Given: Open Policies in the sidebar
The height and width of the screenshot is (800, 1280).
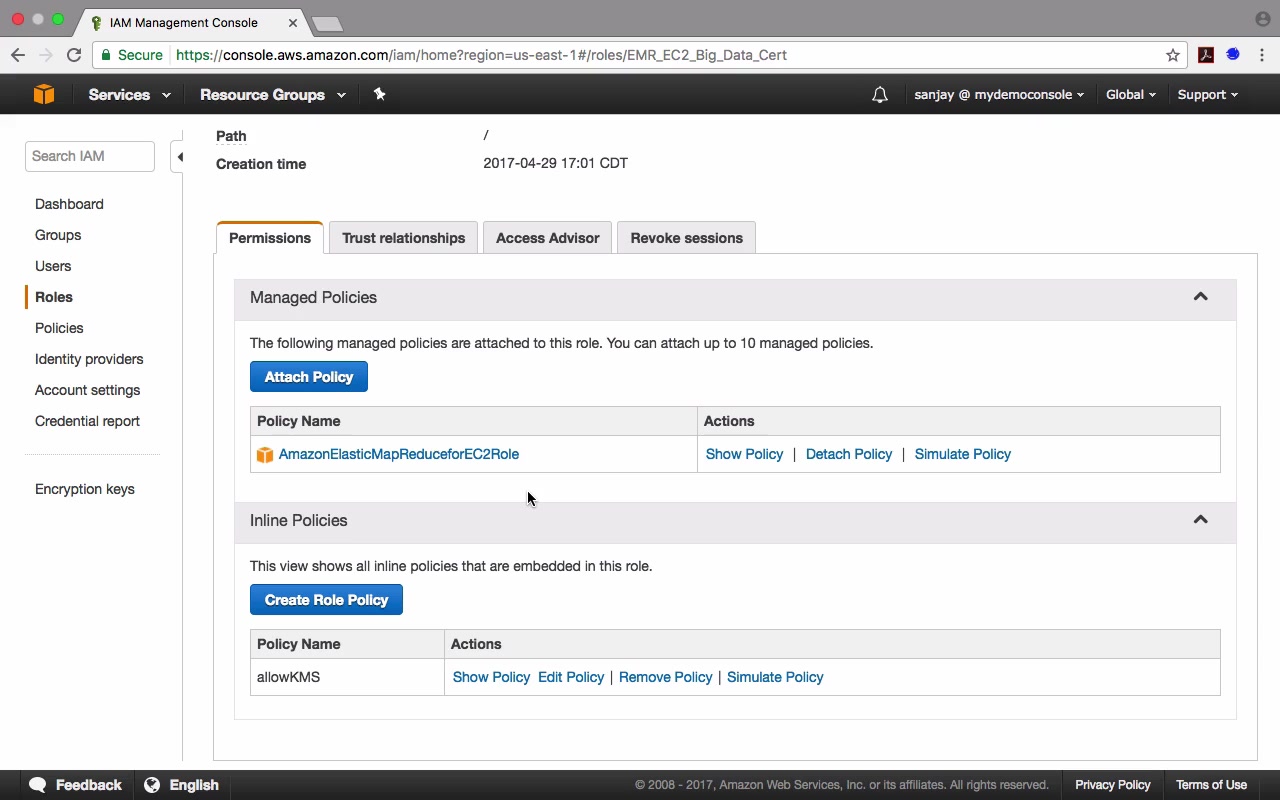Looking at the screenshot, I should 59,328.
